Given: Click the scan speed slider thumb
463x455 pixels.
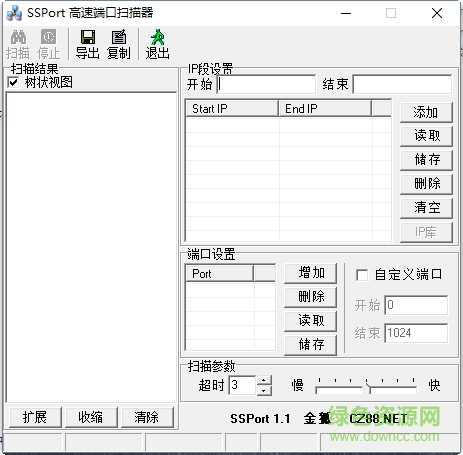Looking at the screenshot, I should point(367,388).
